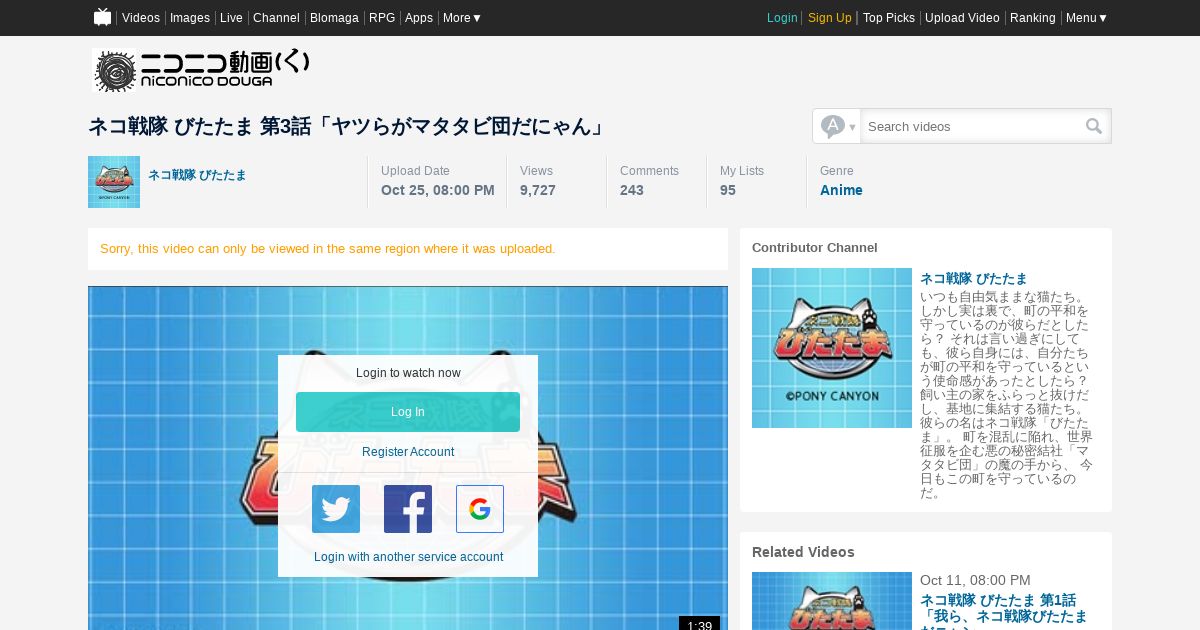Log in with Google icon
This screenshot has height=630, width=1200.
(480, 509)
